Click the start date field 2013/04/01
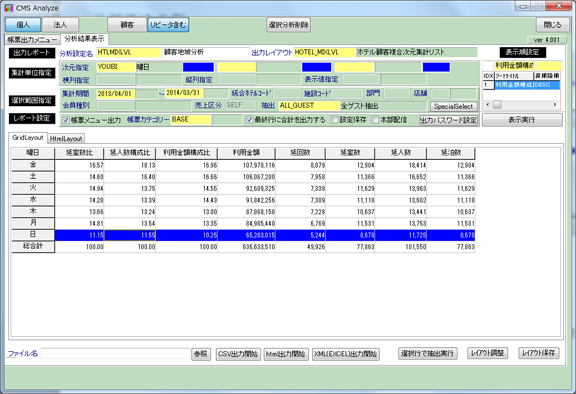The width and height of the screenshot is (576, 394). point(116,94)
